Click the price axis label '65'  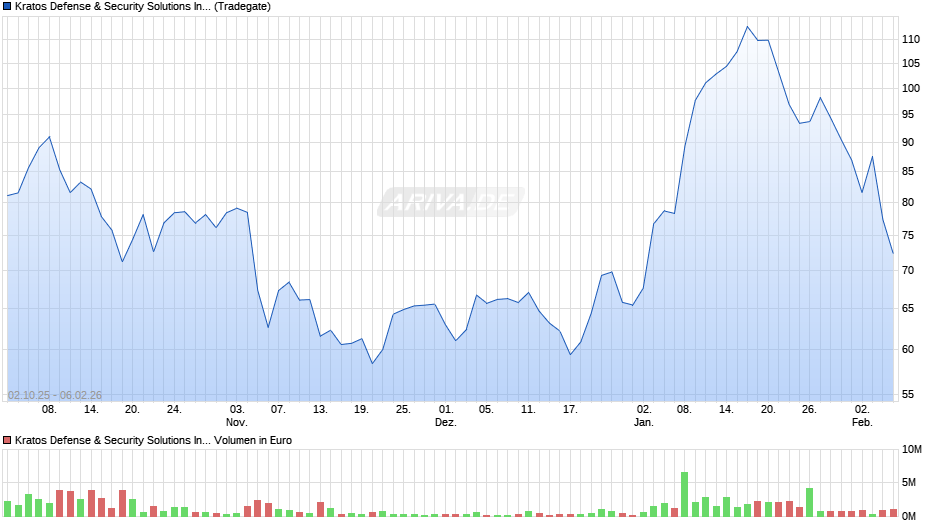pos(908,308)
